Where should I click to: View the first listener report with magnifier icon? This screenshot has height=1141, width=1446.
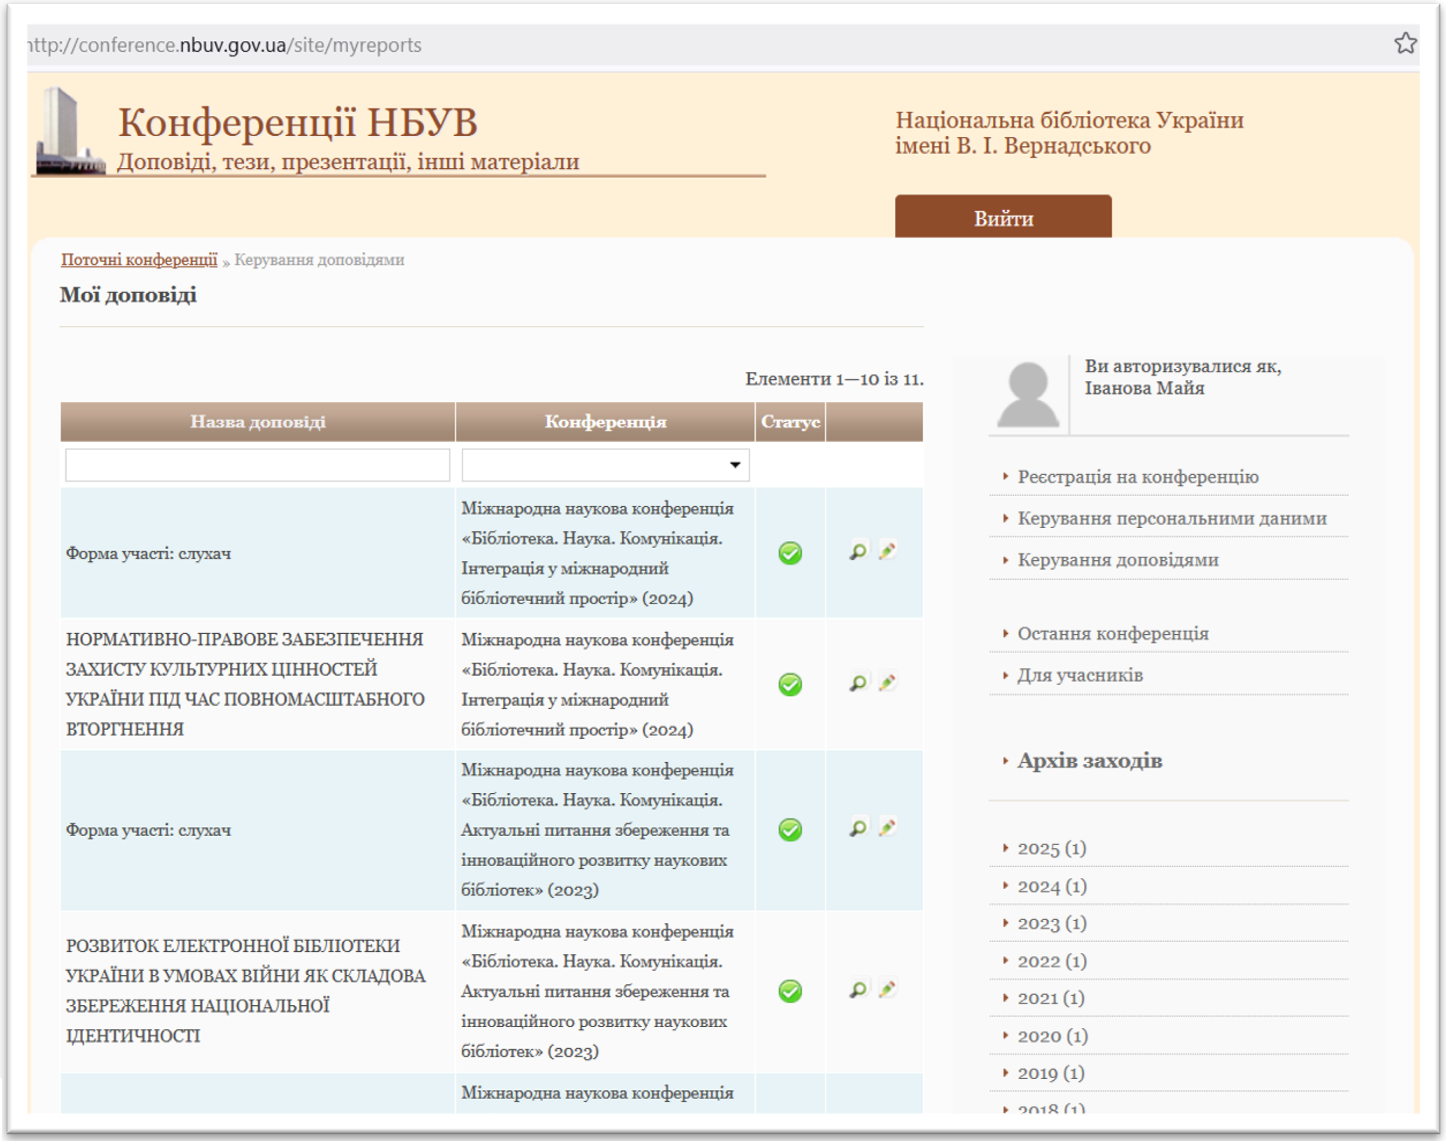pyautogui.click(x=858, y=551)
